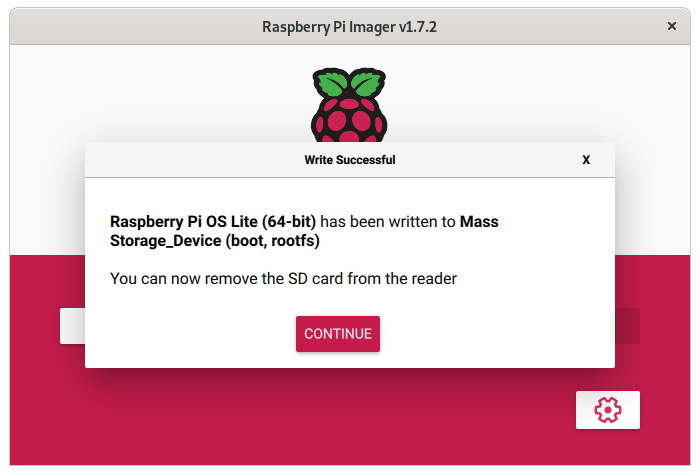Click the '(boot, rootfs)' partition text
This screenshot has height=475, width=700.
point(273,241)
